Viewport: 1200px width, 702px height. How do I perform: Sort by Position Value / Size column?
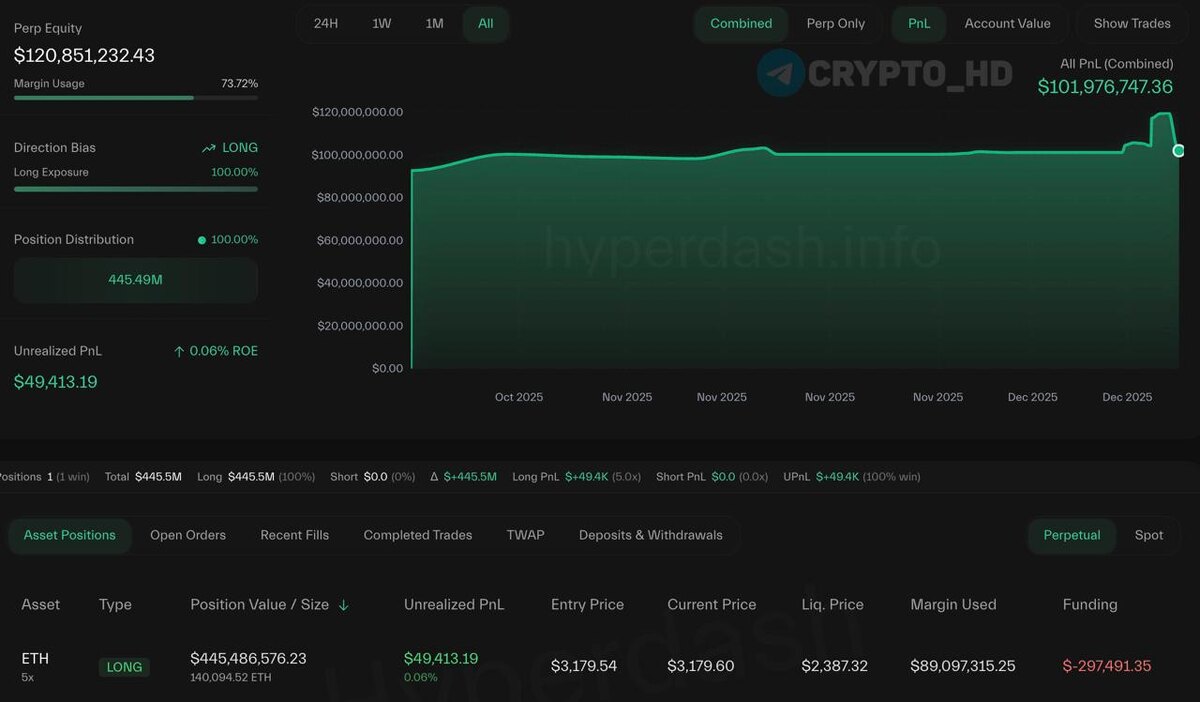(260, 605)
